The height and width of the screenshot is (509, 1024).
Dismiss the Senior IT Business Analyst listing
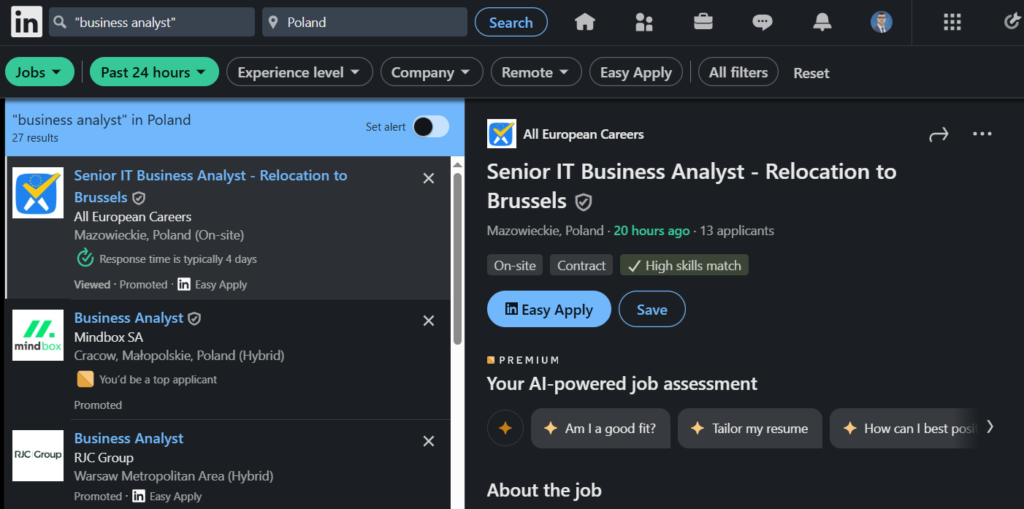(x=428, y=178)
